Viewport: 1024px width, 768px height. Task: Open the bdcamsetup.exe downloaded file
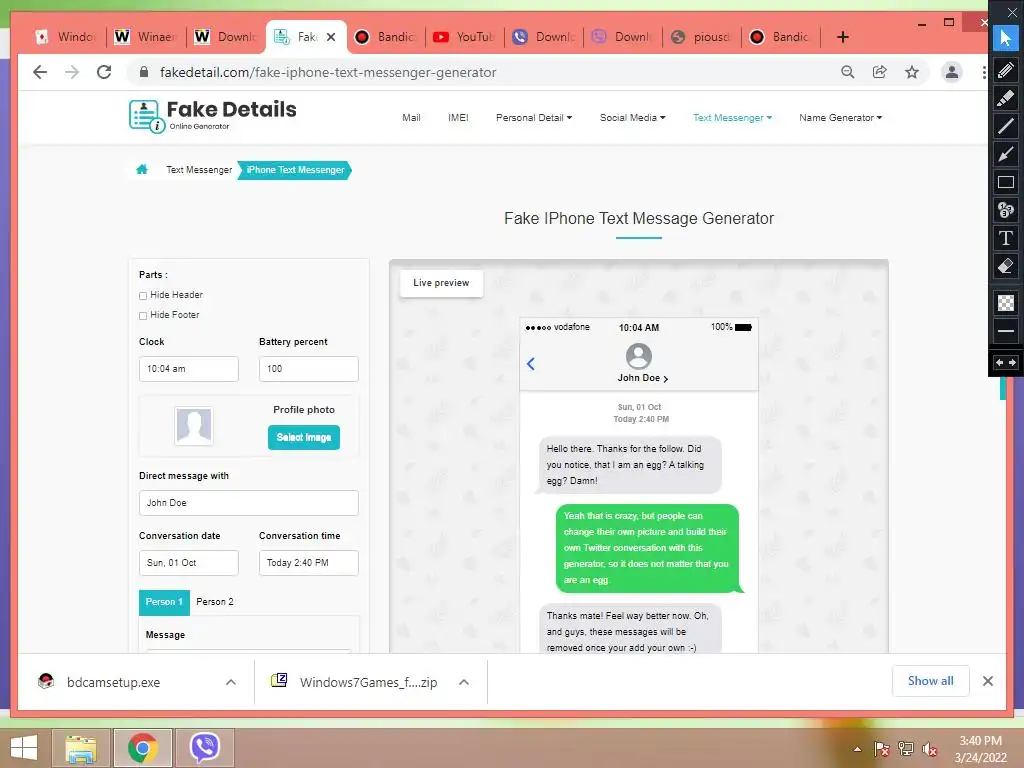click(x=114, y=682)
